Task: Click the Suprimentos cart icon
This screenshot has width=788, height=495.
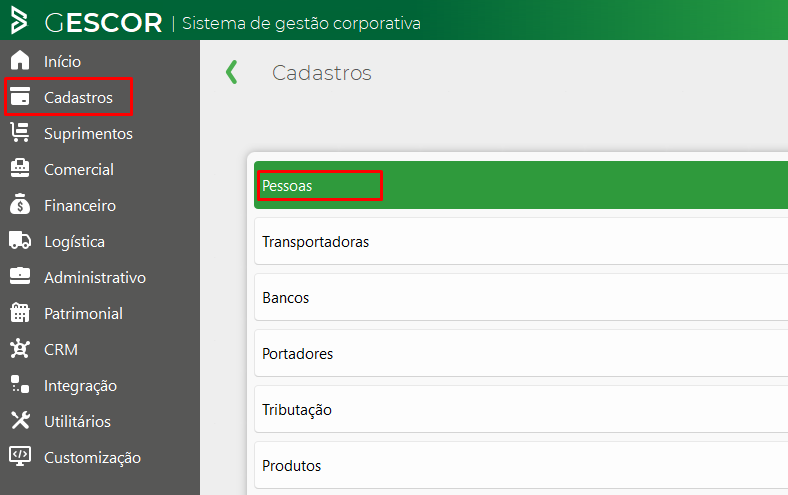Action: [20, 133]
